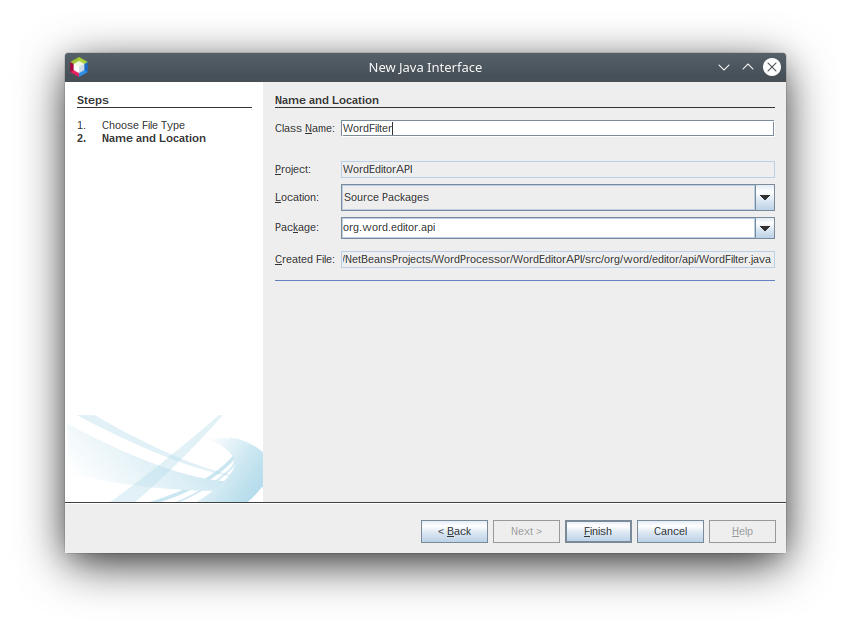Viewport: 851px width, 630px height.
Task: Open the Location dropdown arrow
Action: [x=764, y=198]
